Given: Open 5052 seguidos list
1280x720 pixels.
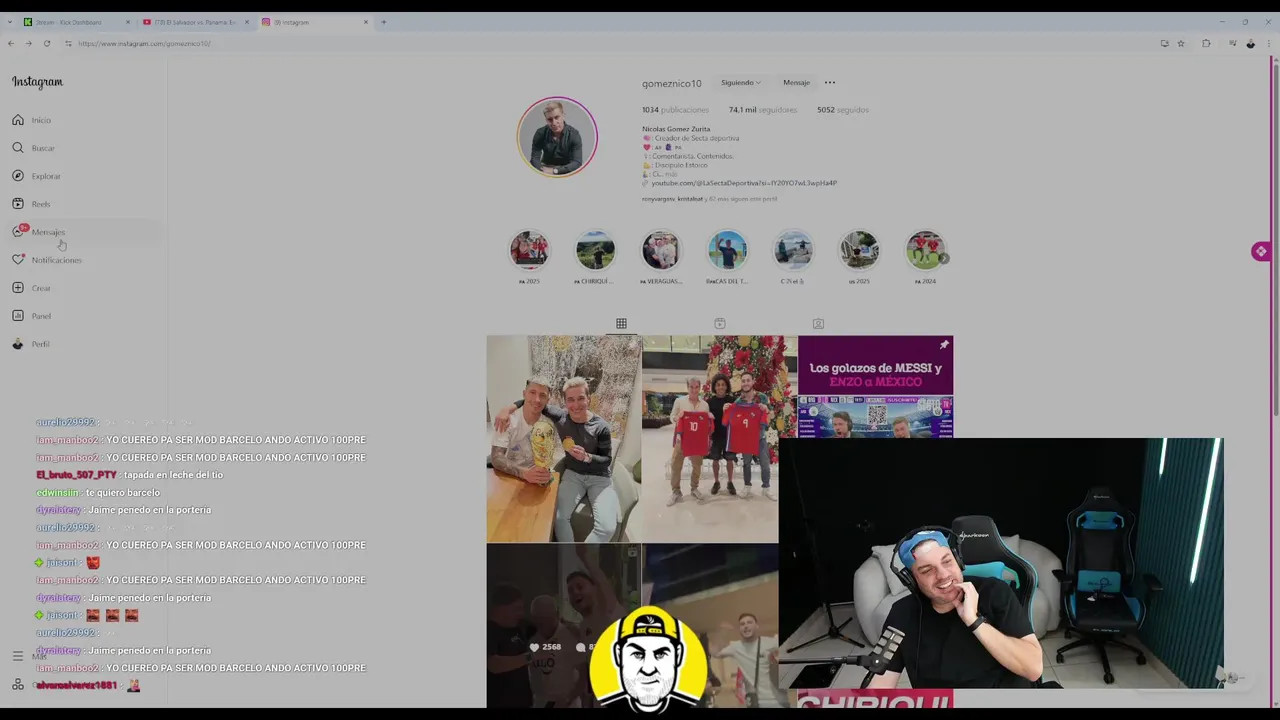Looking at the screenshot, I should 843,110.
